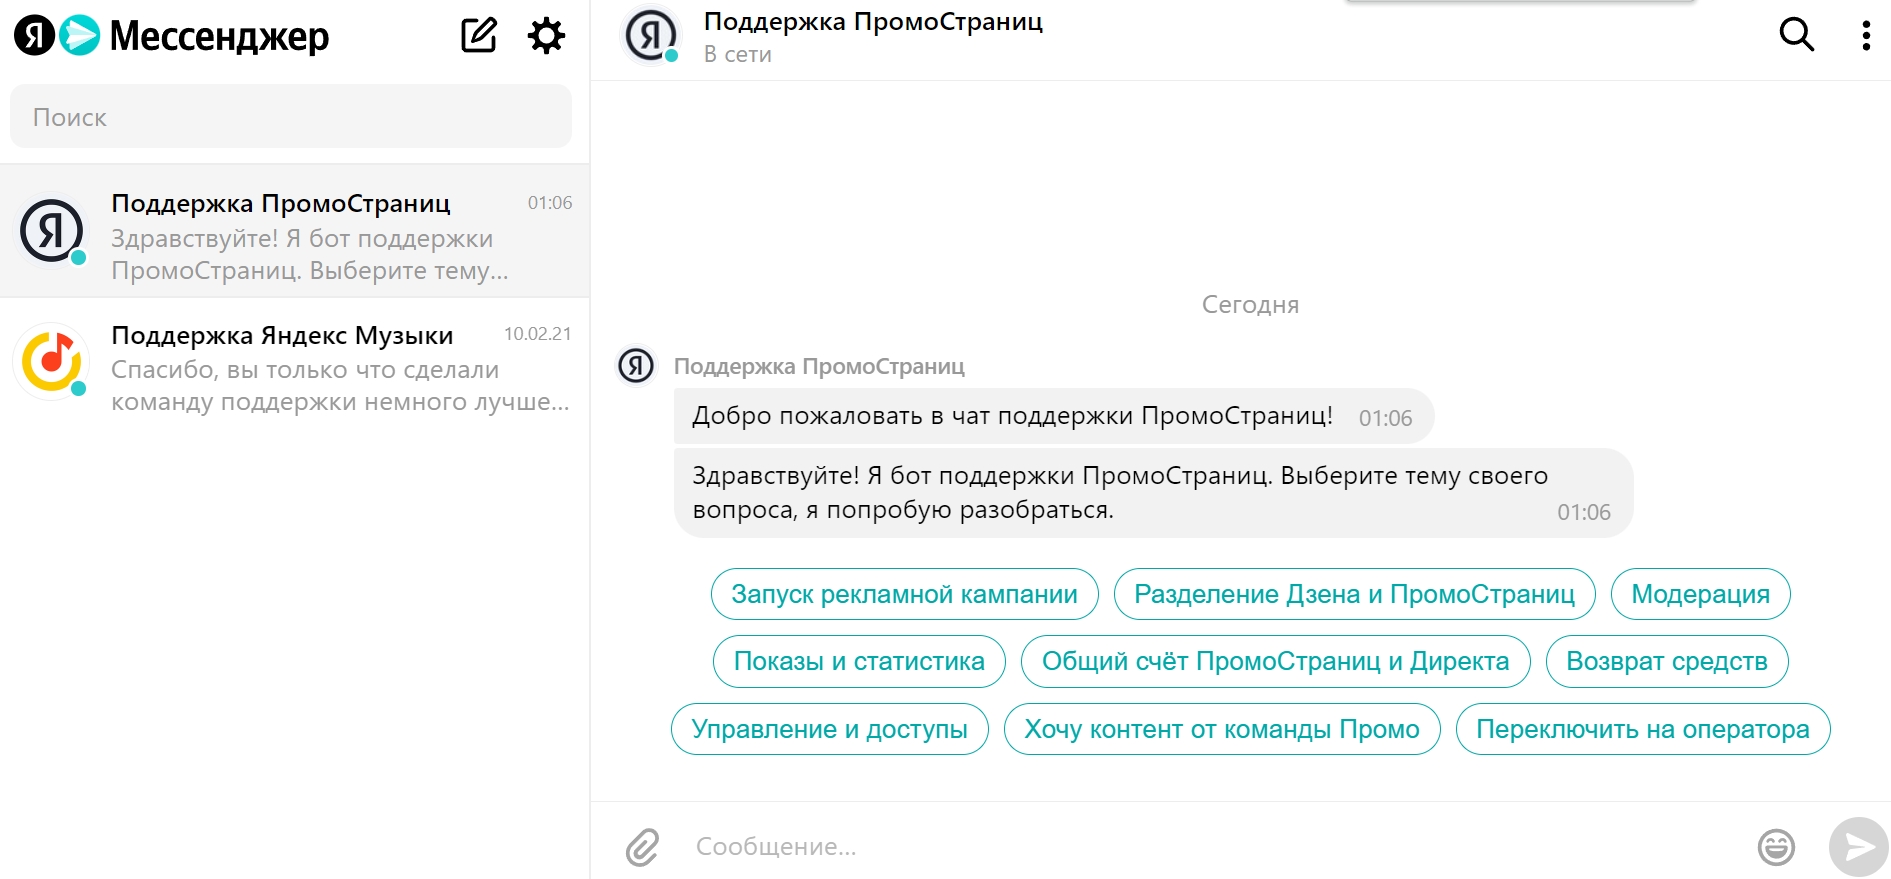1891x879 pixels.
Task: Open the three-dot chat menu
Action: tap(1866, 35)
